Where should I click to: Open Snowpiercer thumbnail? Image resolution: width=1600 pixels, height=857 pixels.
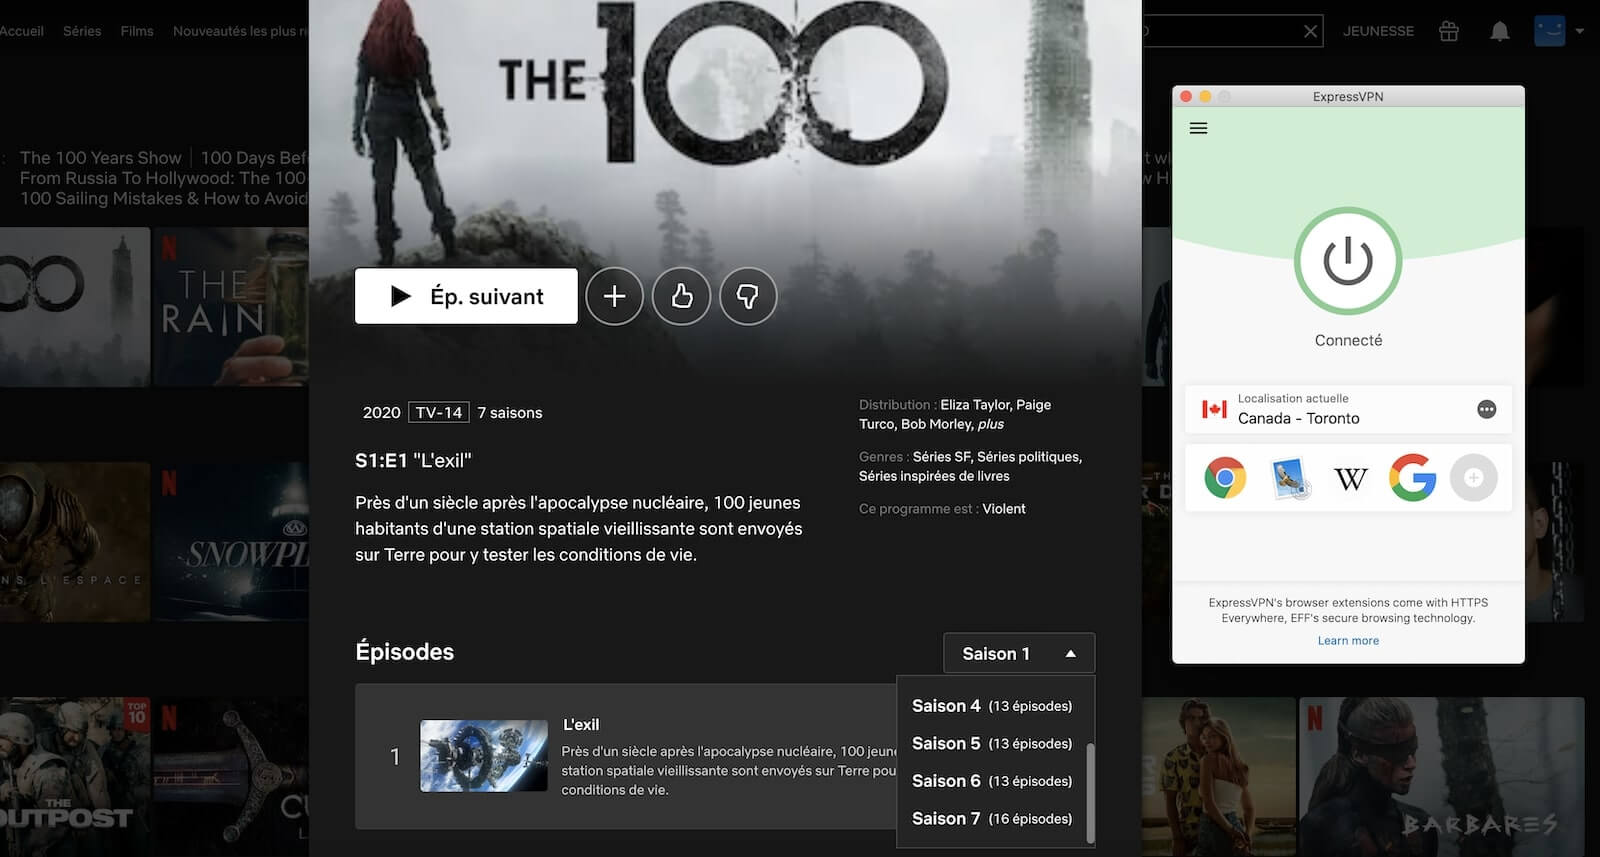click(x=231, y=542)
